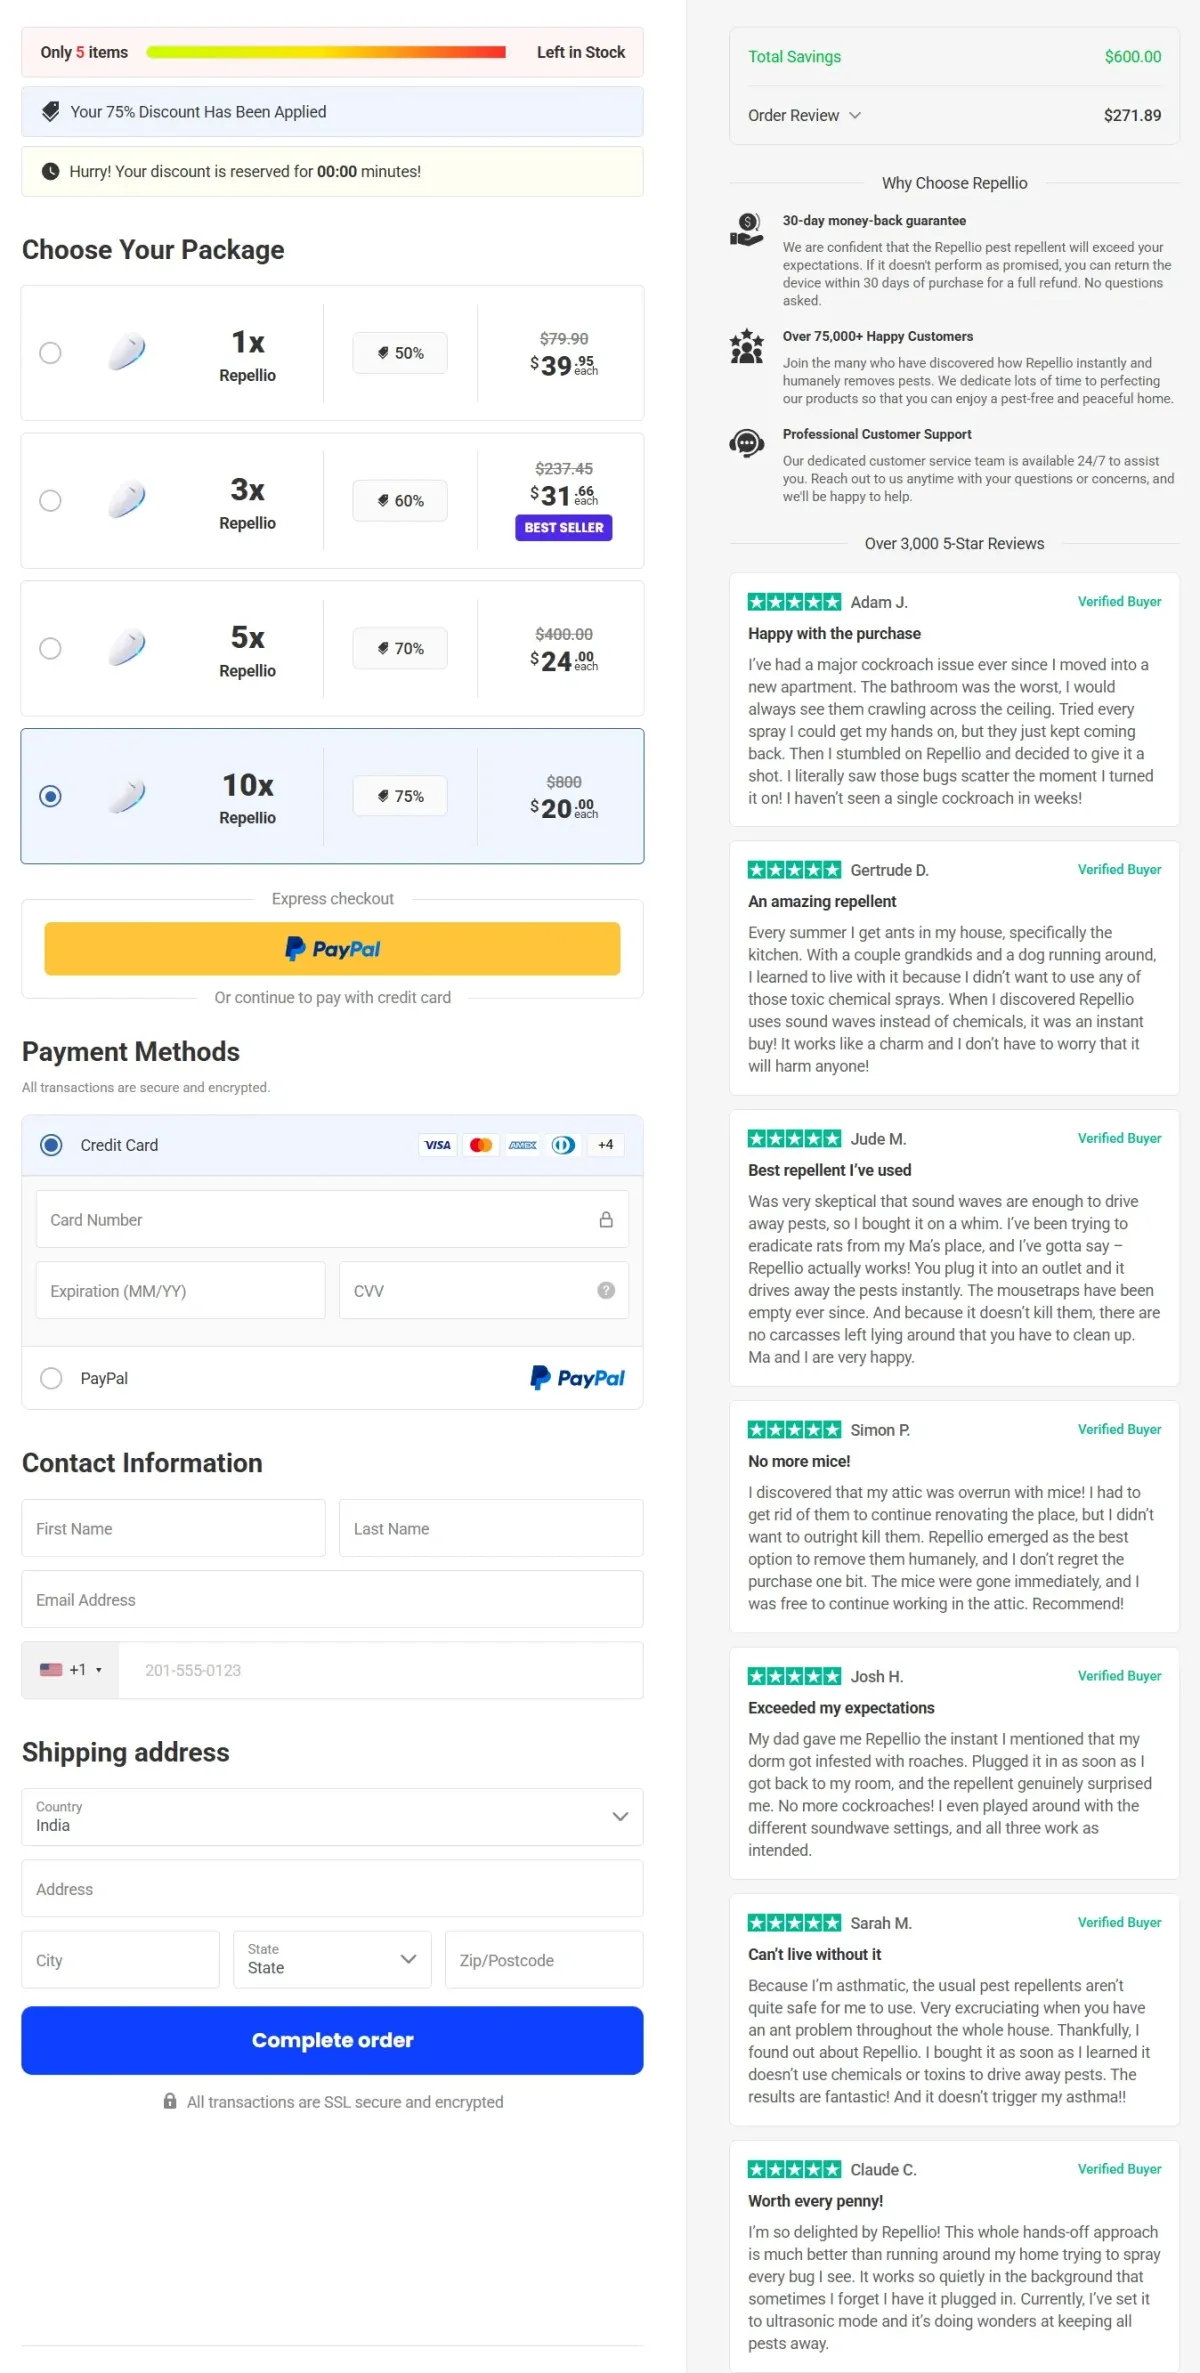Click the +4 more cards badge

[605, 1145]
